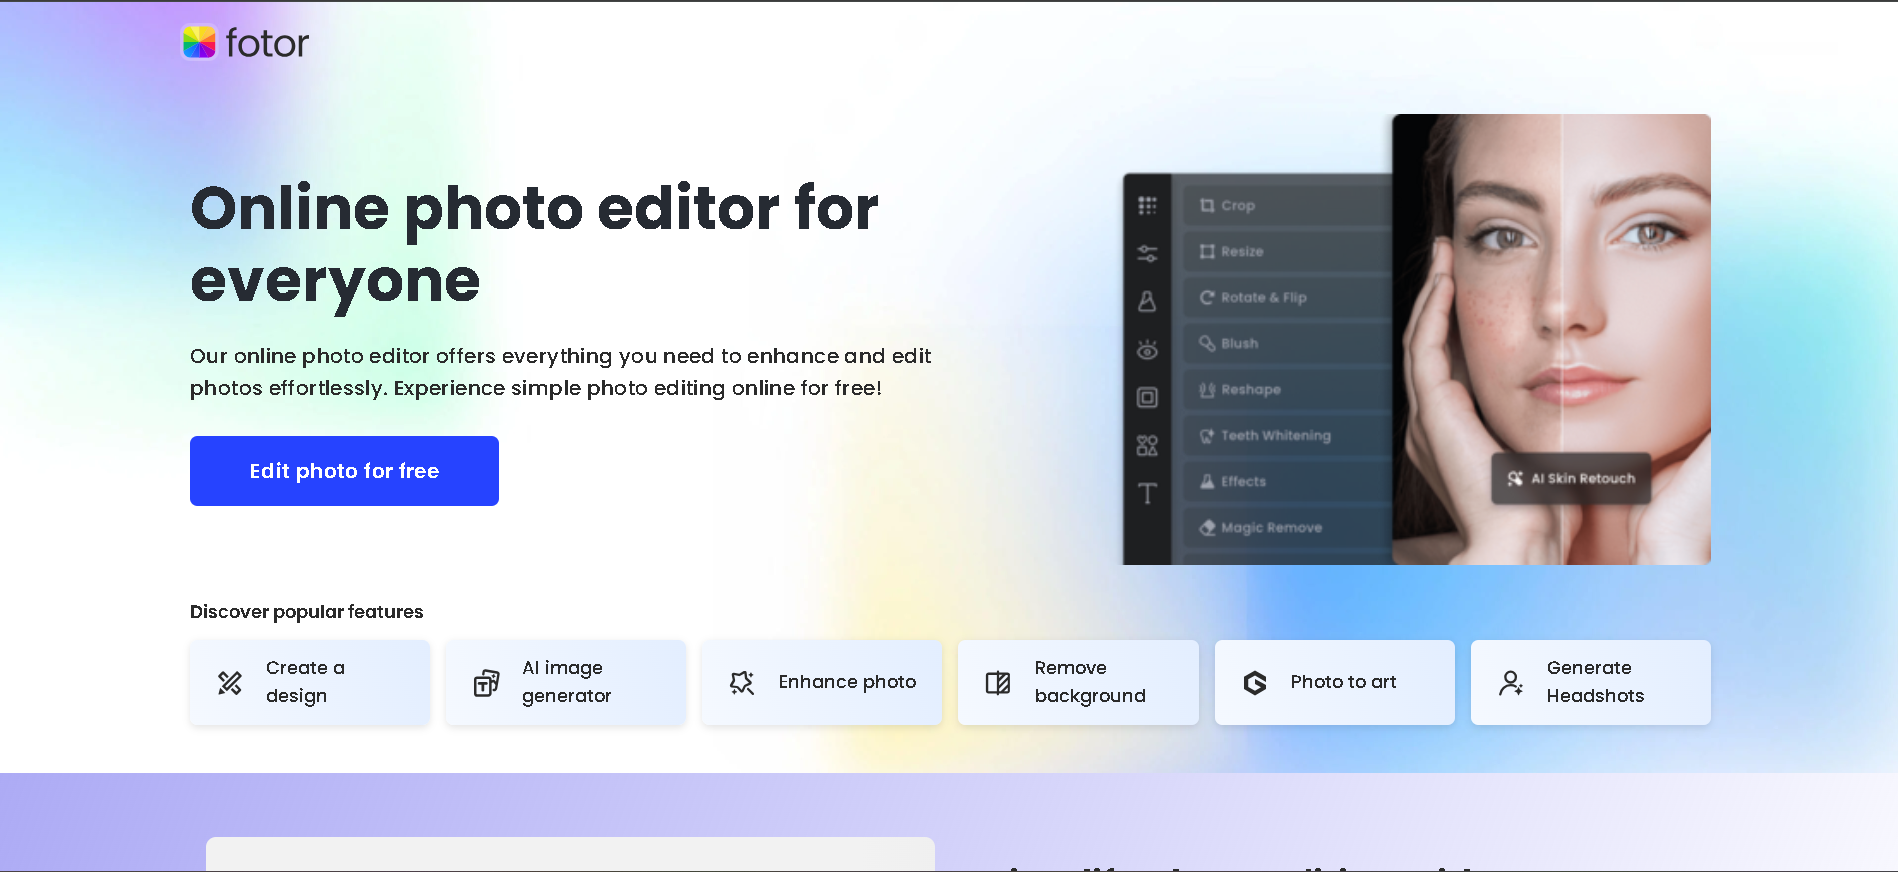
Task: Click the grid apps icon in editor preview sidebar
Action: click(1147, 205)
